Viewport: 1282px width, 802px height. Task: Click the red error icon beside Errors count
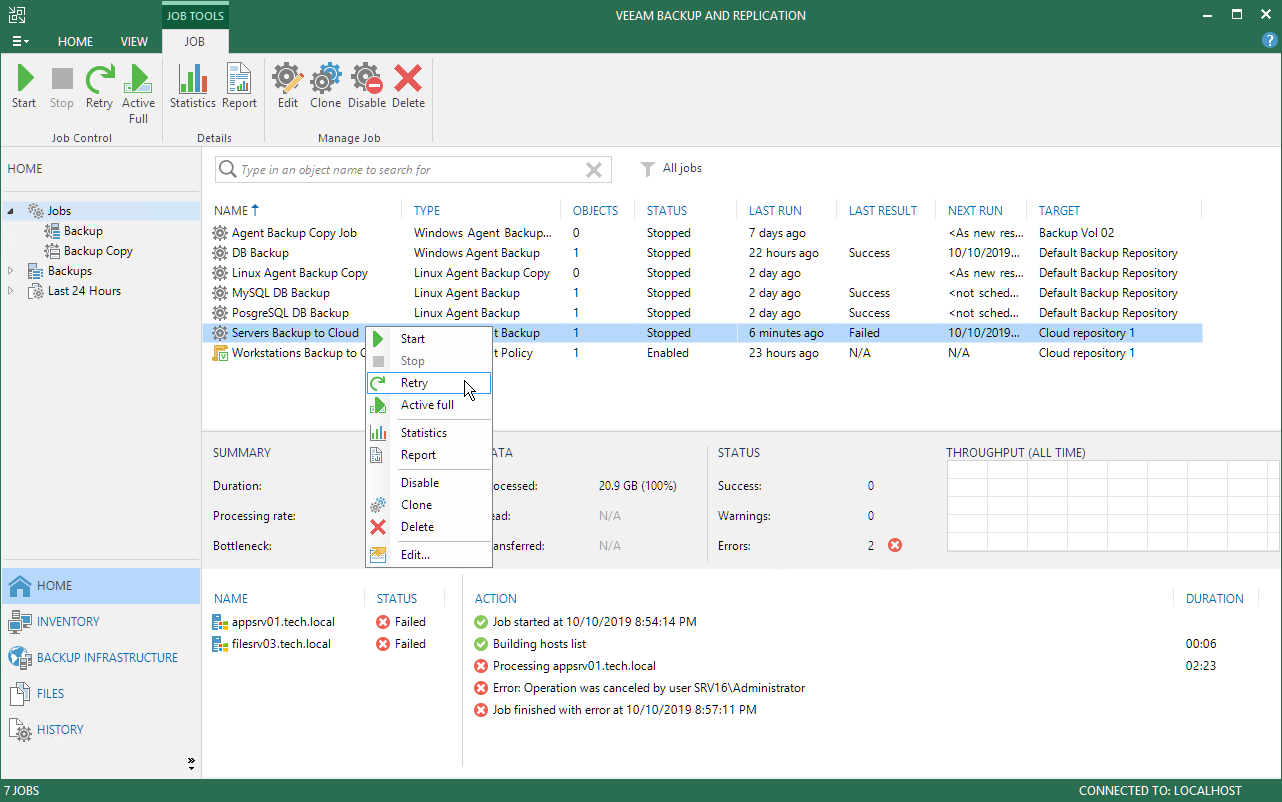[895, 545]
